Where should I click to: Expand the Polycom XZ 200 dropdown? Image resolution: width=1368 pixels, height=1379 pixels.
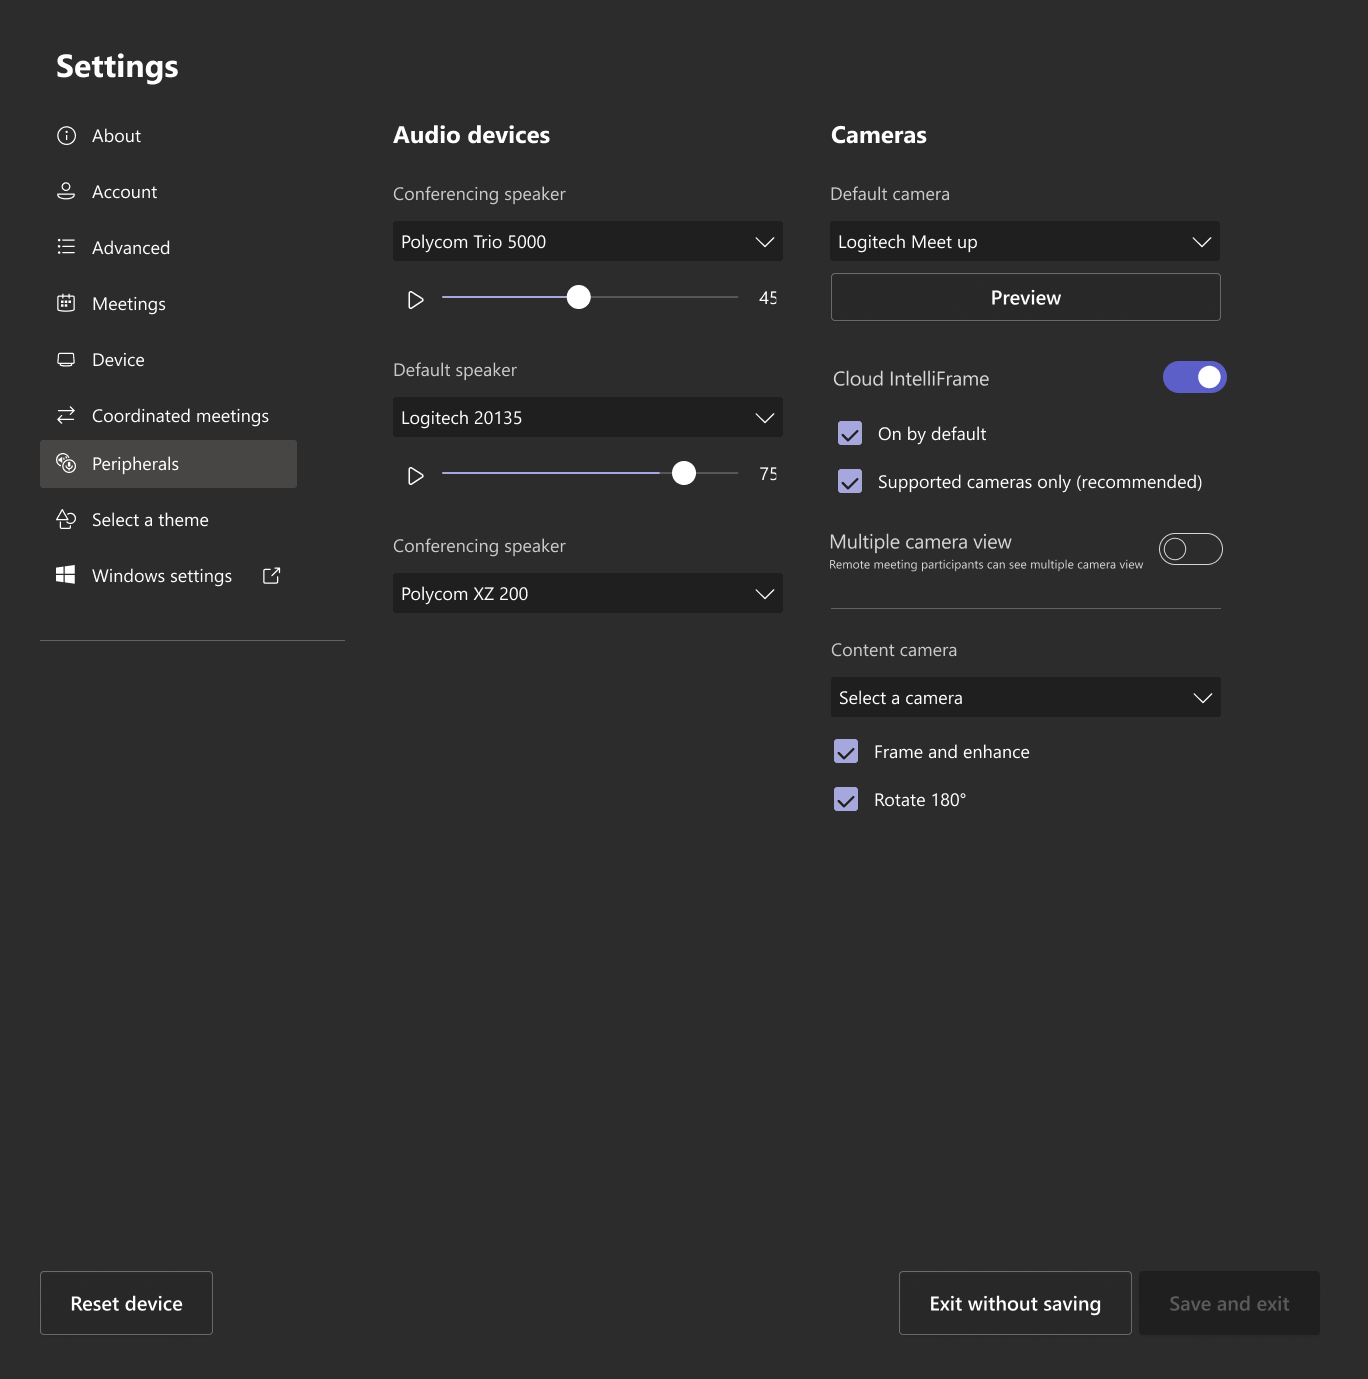(x=588, y=593)
